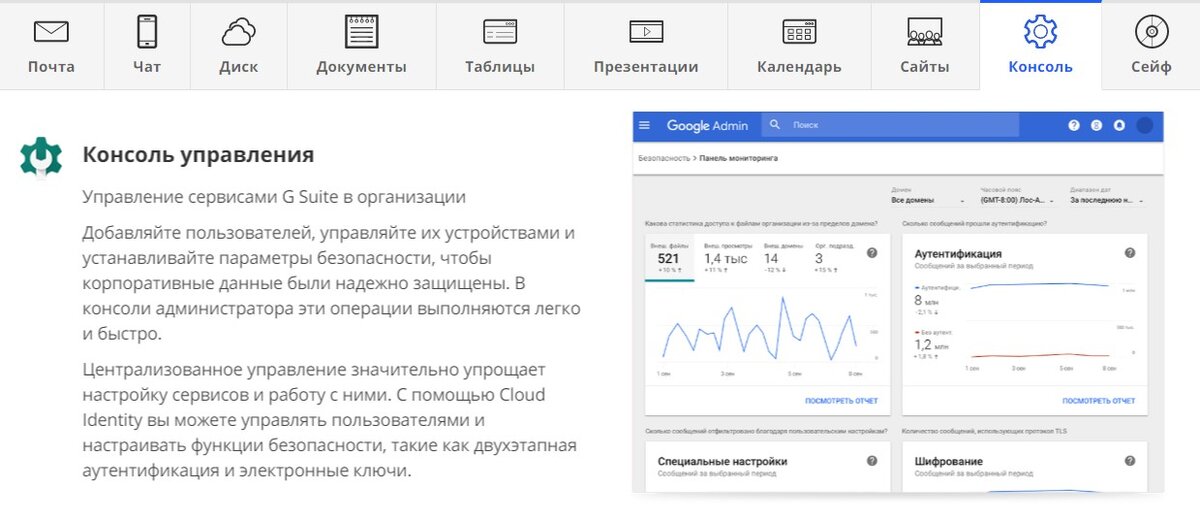Switch to the Сайты tab
The image size is (1200, 521).
925,46
